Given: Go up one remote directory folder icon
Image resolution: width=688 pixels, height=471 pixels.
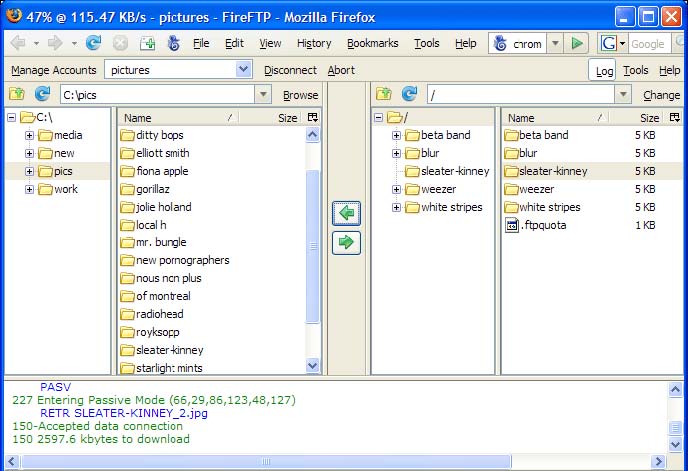Looking at the screenshot, I should pyautogui.click(x=383, y=94).
